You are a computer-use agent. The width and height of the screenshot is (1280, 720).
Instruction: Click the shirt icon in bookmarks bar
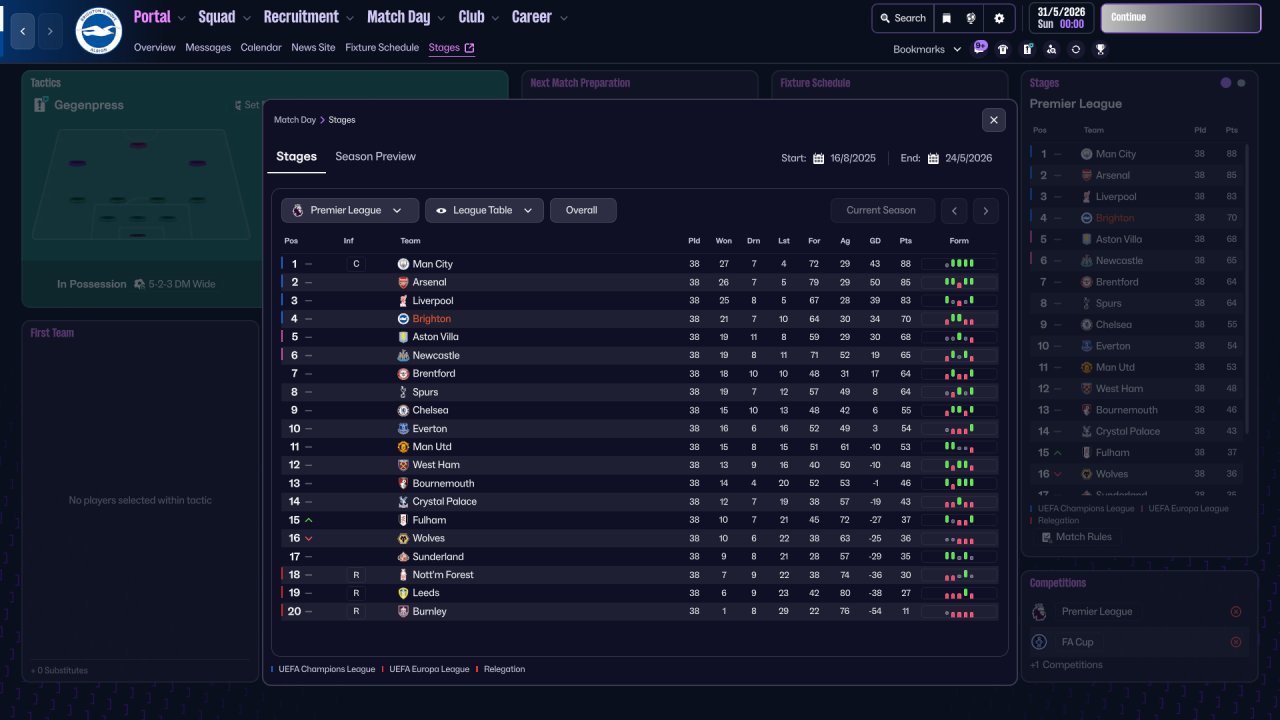1003,49
